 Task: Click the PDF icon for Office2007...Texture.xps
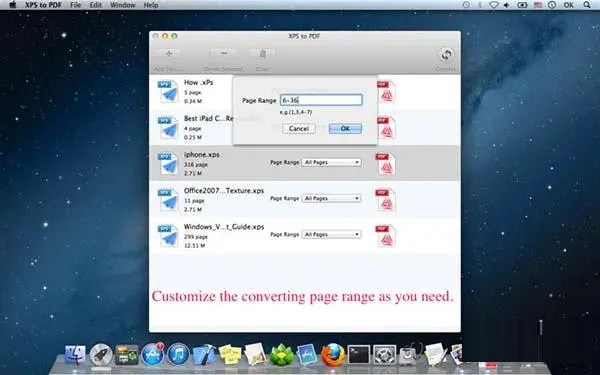[385, 200]
